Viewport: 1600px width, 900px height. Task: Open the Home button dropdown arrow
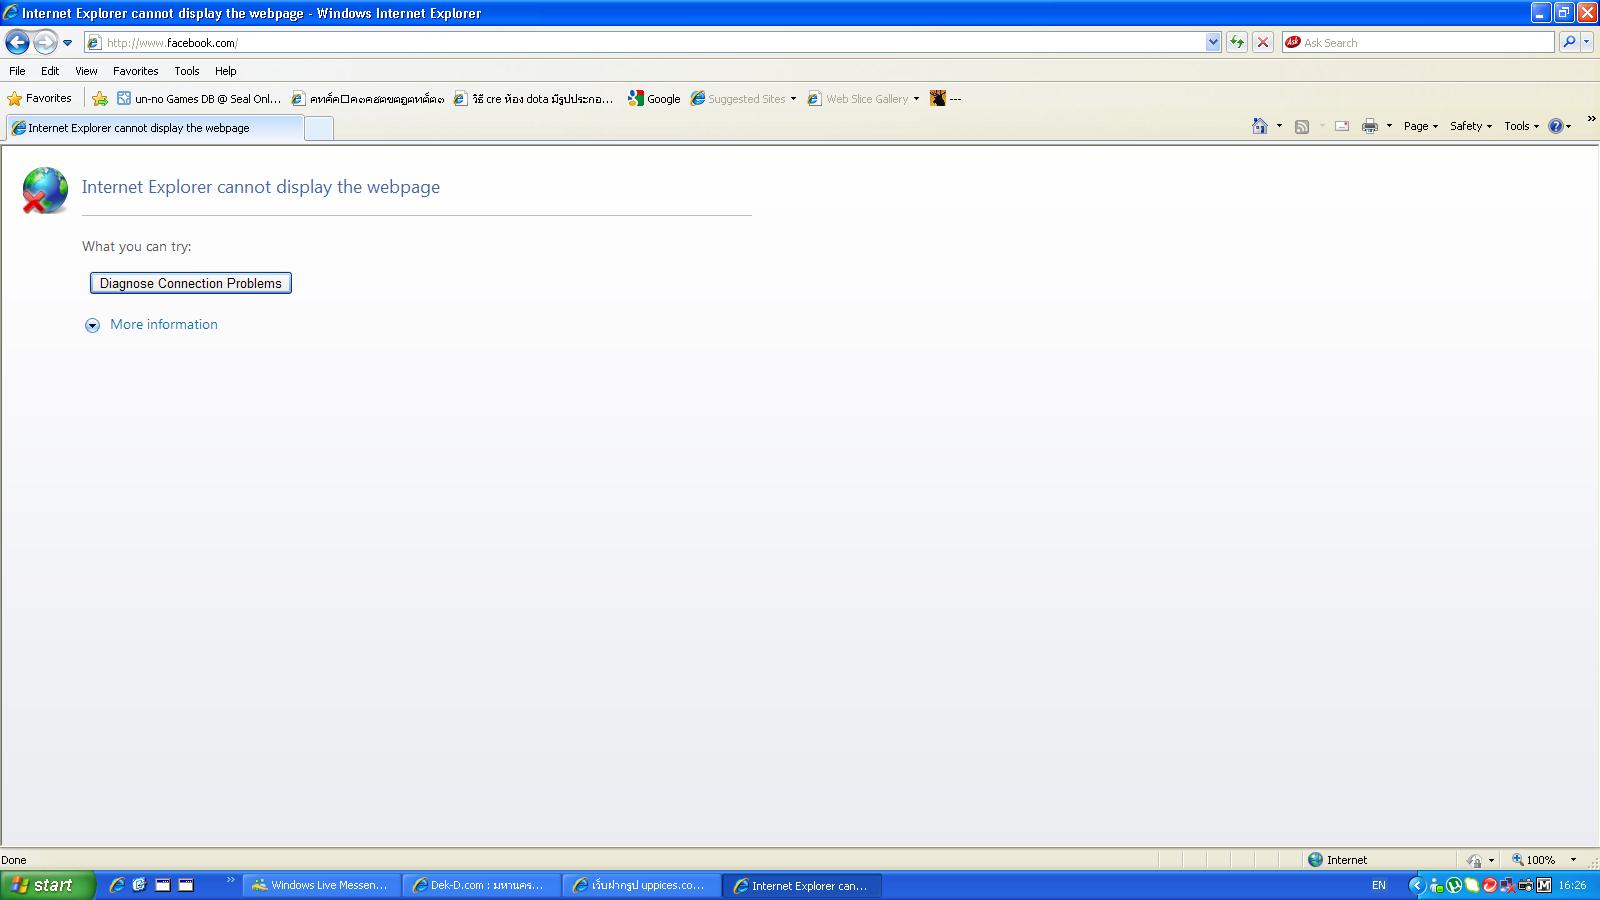click(1279, 126)
